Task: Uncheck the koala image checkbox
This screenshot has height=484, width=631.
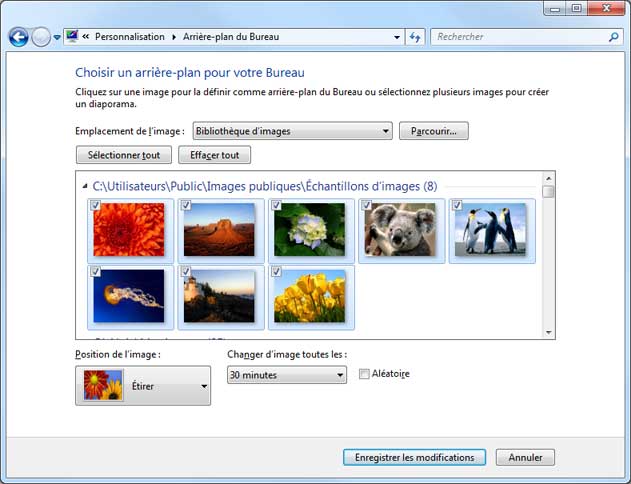Action: 366,205
